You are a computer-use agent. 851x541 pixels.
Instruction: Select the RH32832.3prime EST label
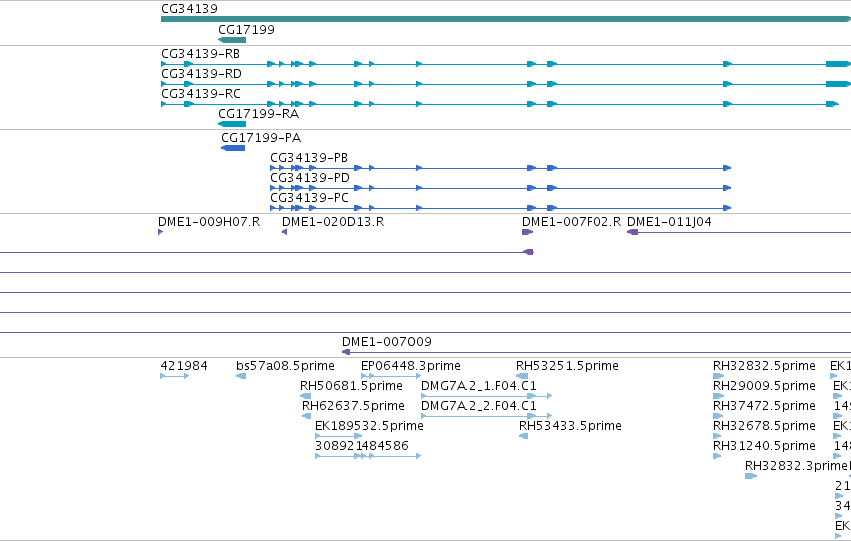(x=796, y=466)
